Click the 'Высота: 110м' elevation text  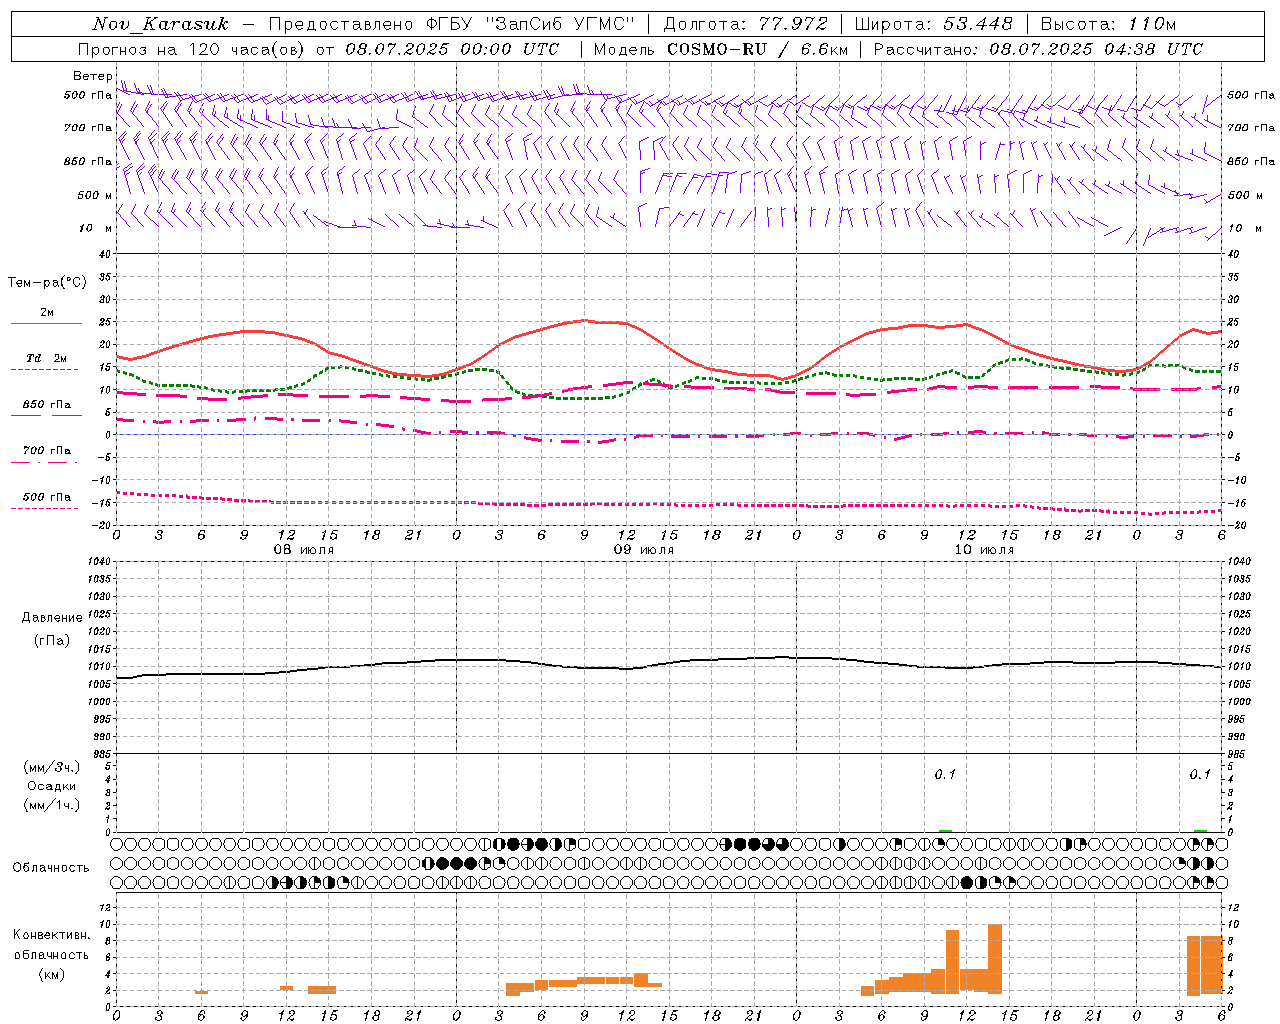point(1108,24)
